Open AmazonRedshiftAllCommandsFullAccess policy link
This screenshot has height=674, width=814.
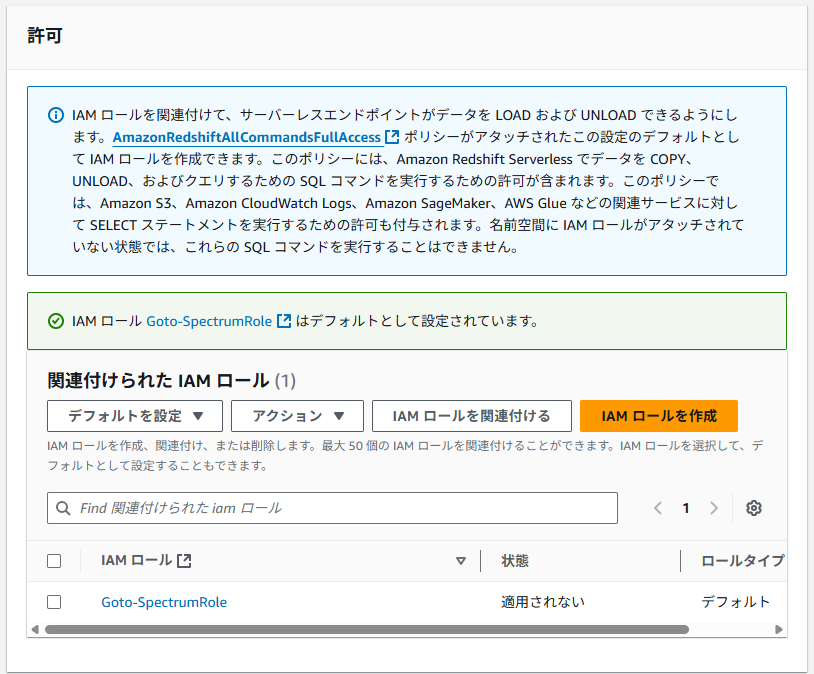[x=247, y=137]
